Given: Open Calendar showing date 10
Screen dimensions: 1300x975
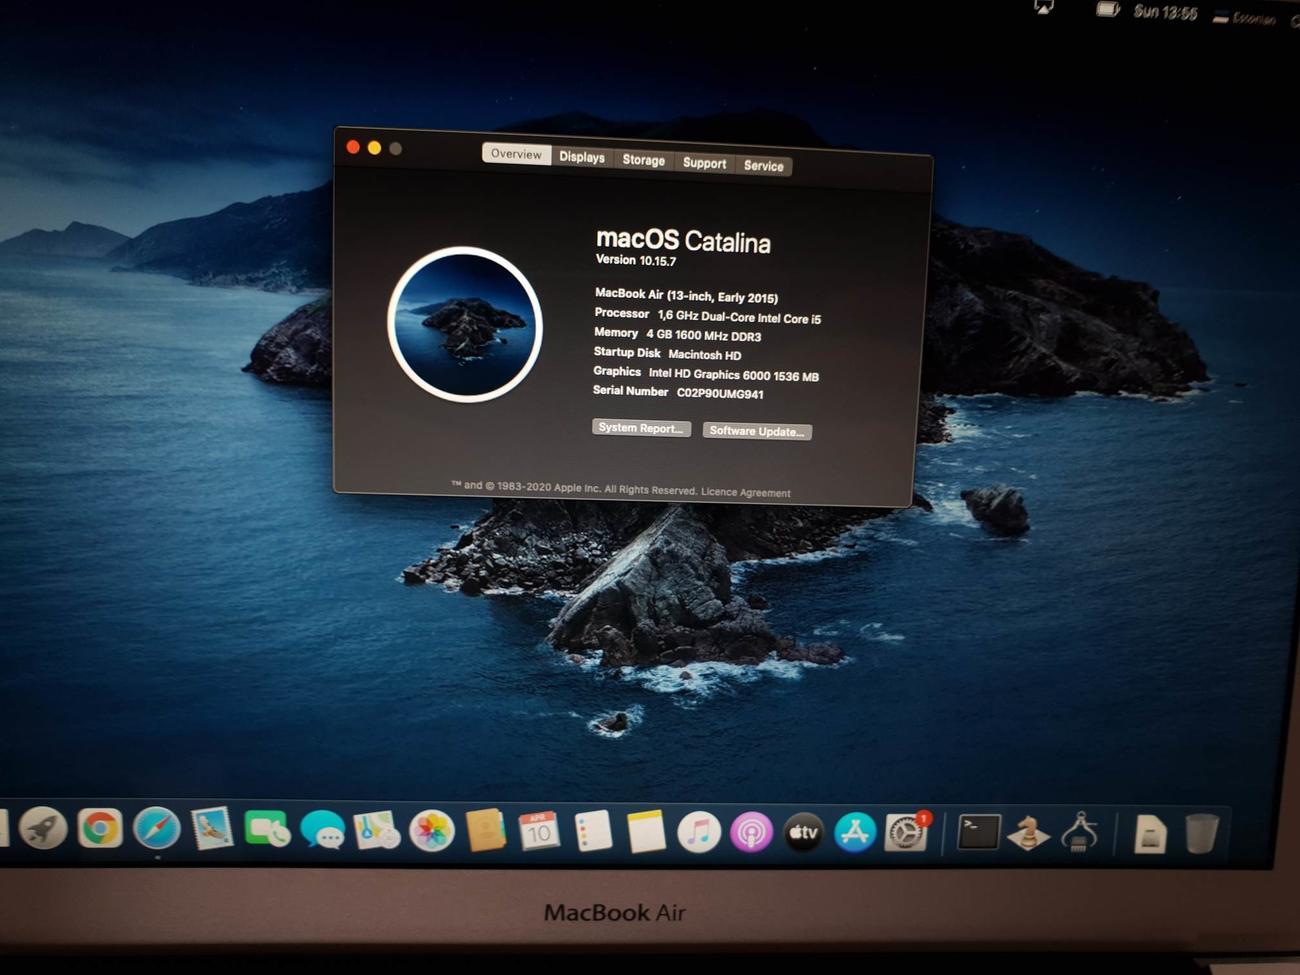Looking at the screenshot, I should 539,831.
